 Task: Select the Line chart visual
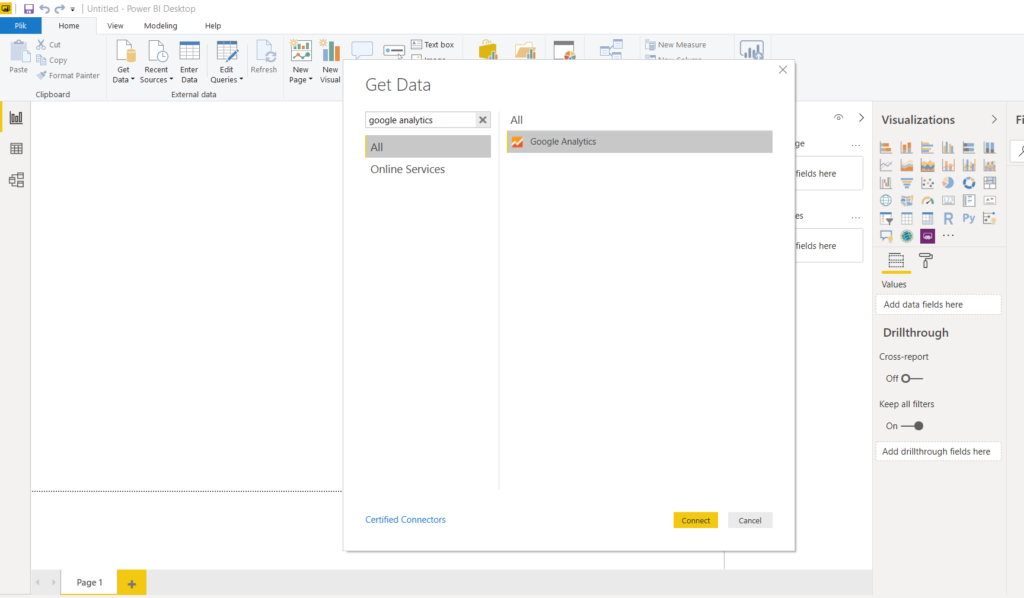pos(886,166)
